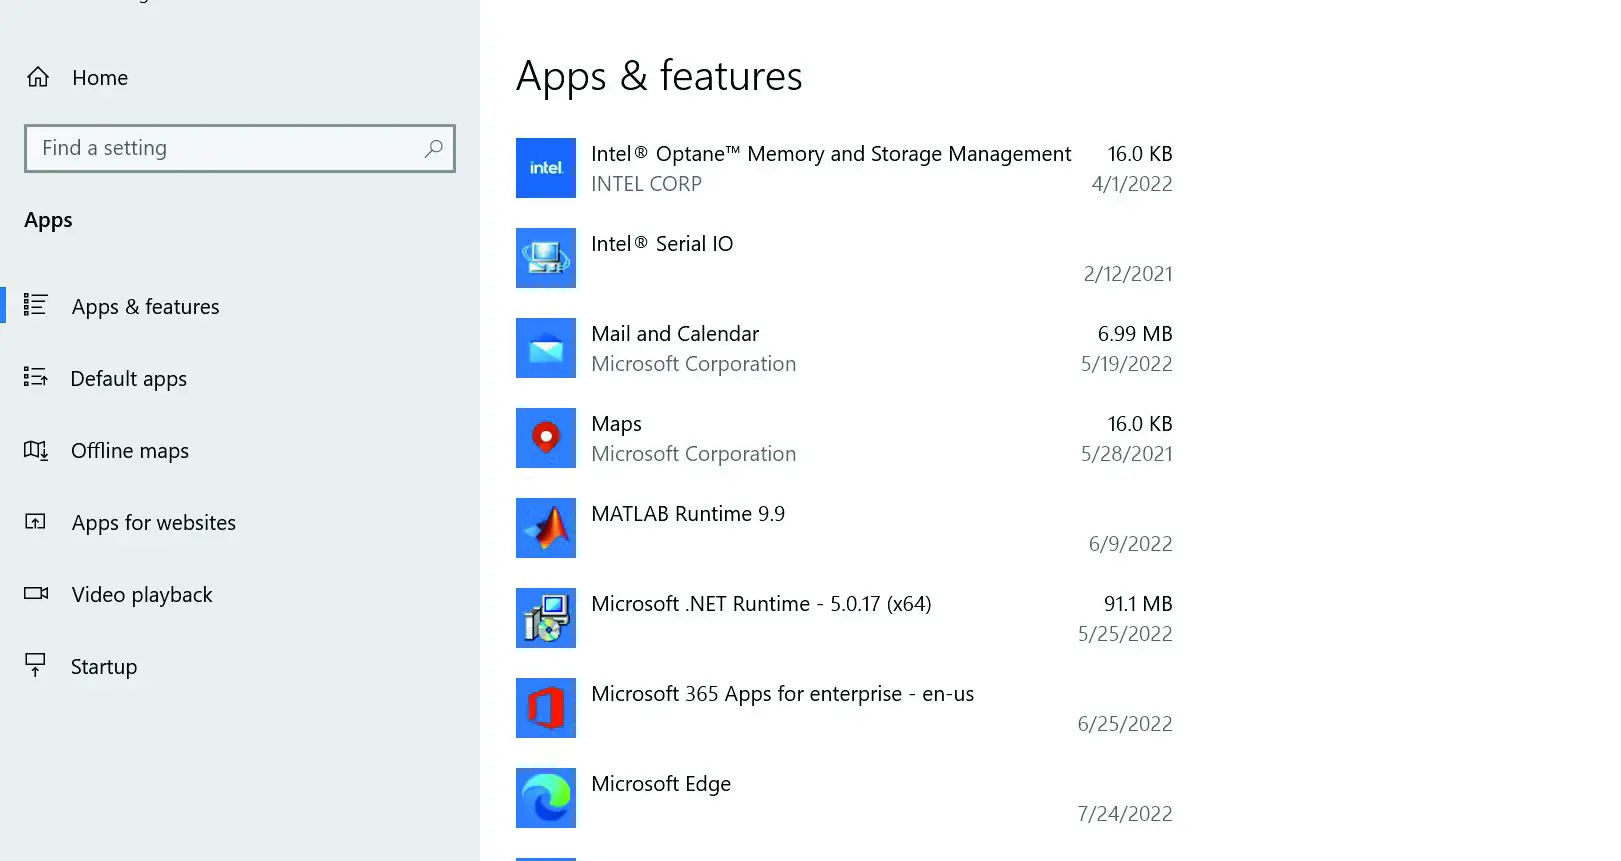1621x861 pixels.
Task: Open Apps for websites page
Action: click(153, 523)
